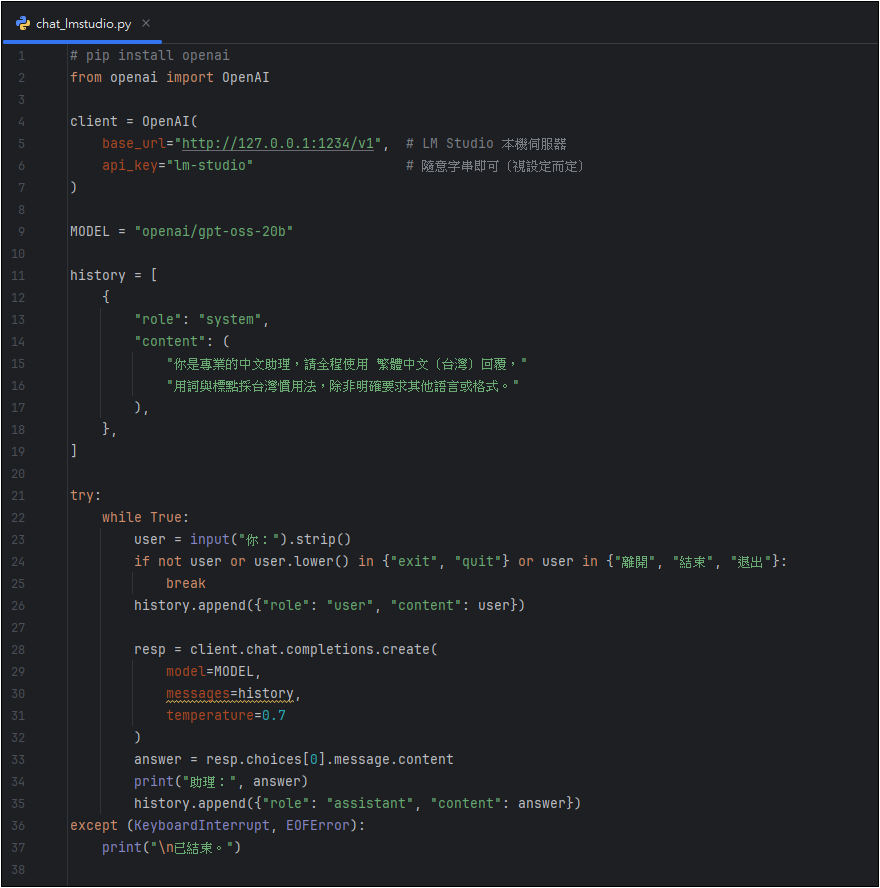The image size is (880, 888).
Task: Click the "lm-studio" api_key string
Action: pyautogui.click(x=210, y=165)
